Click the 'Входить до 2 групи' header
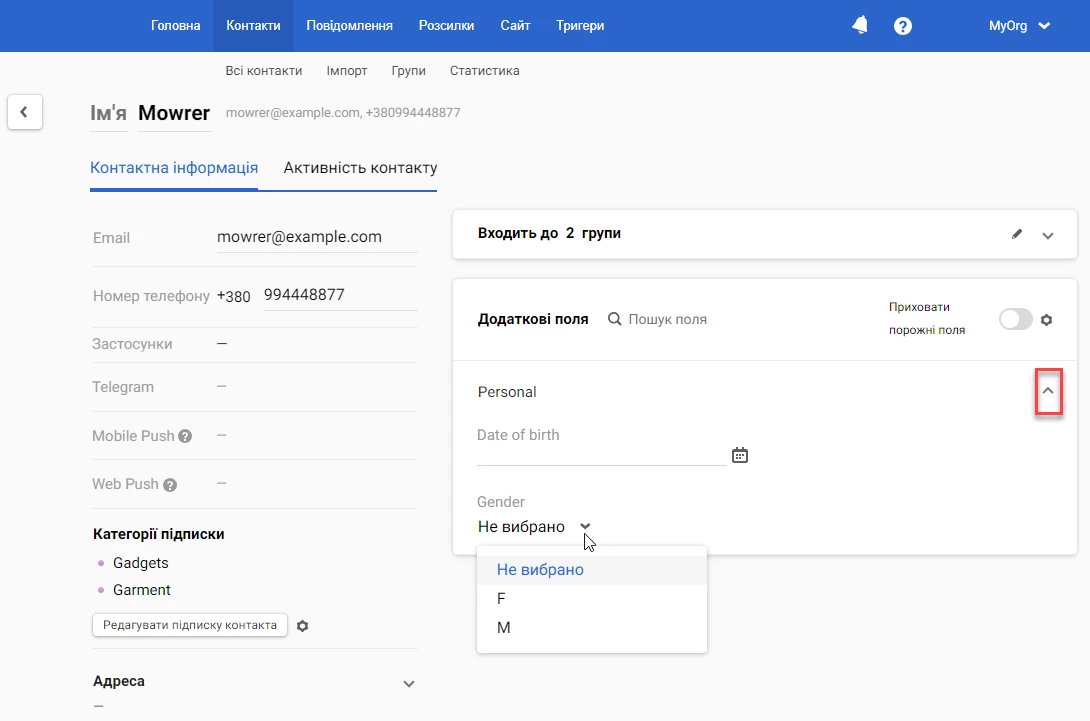This screenshot has width=1090, height=721. pyautogui.click(x=549, y=234)
